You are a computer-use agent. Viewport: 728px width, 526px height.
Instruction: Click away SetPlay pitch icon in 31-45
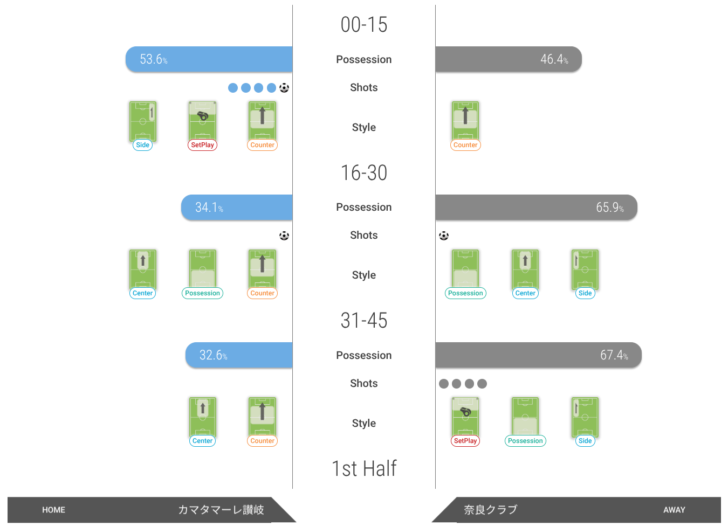point(465,416)
